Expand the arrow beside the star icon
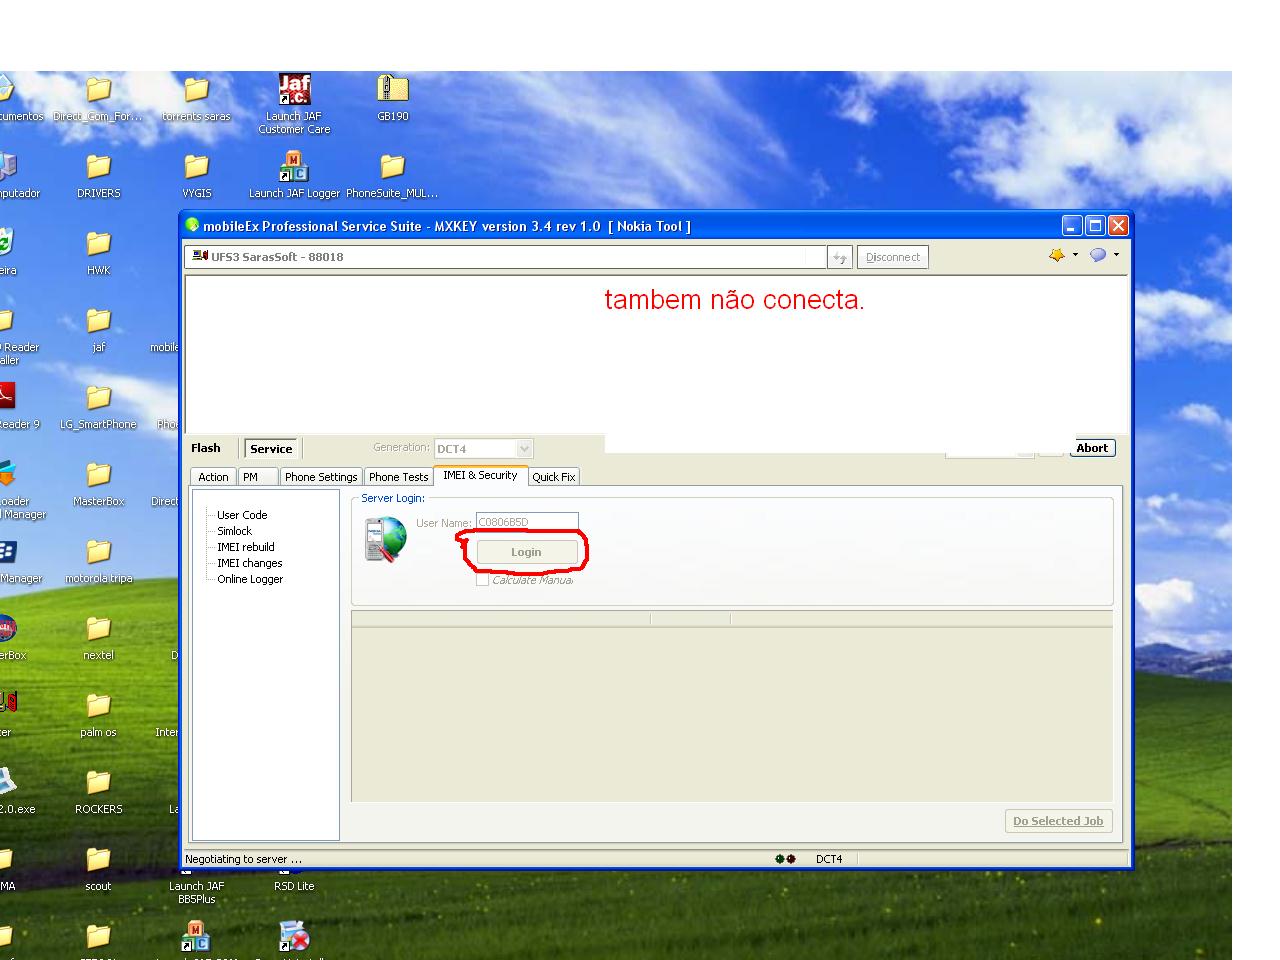Screen dimensions: 1280x960 (x=1076, y=255)
